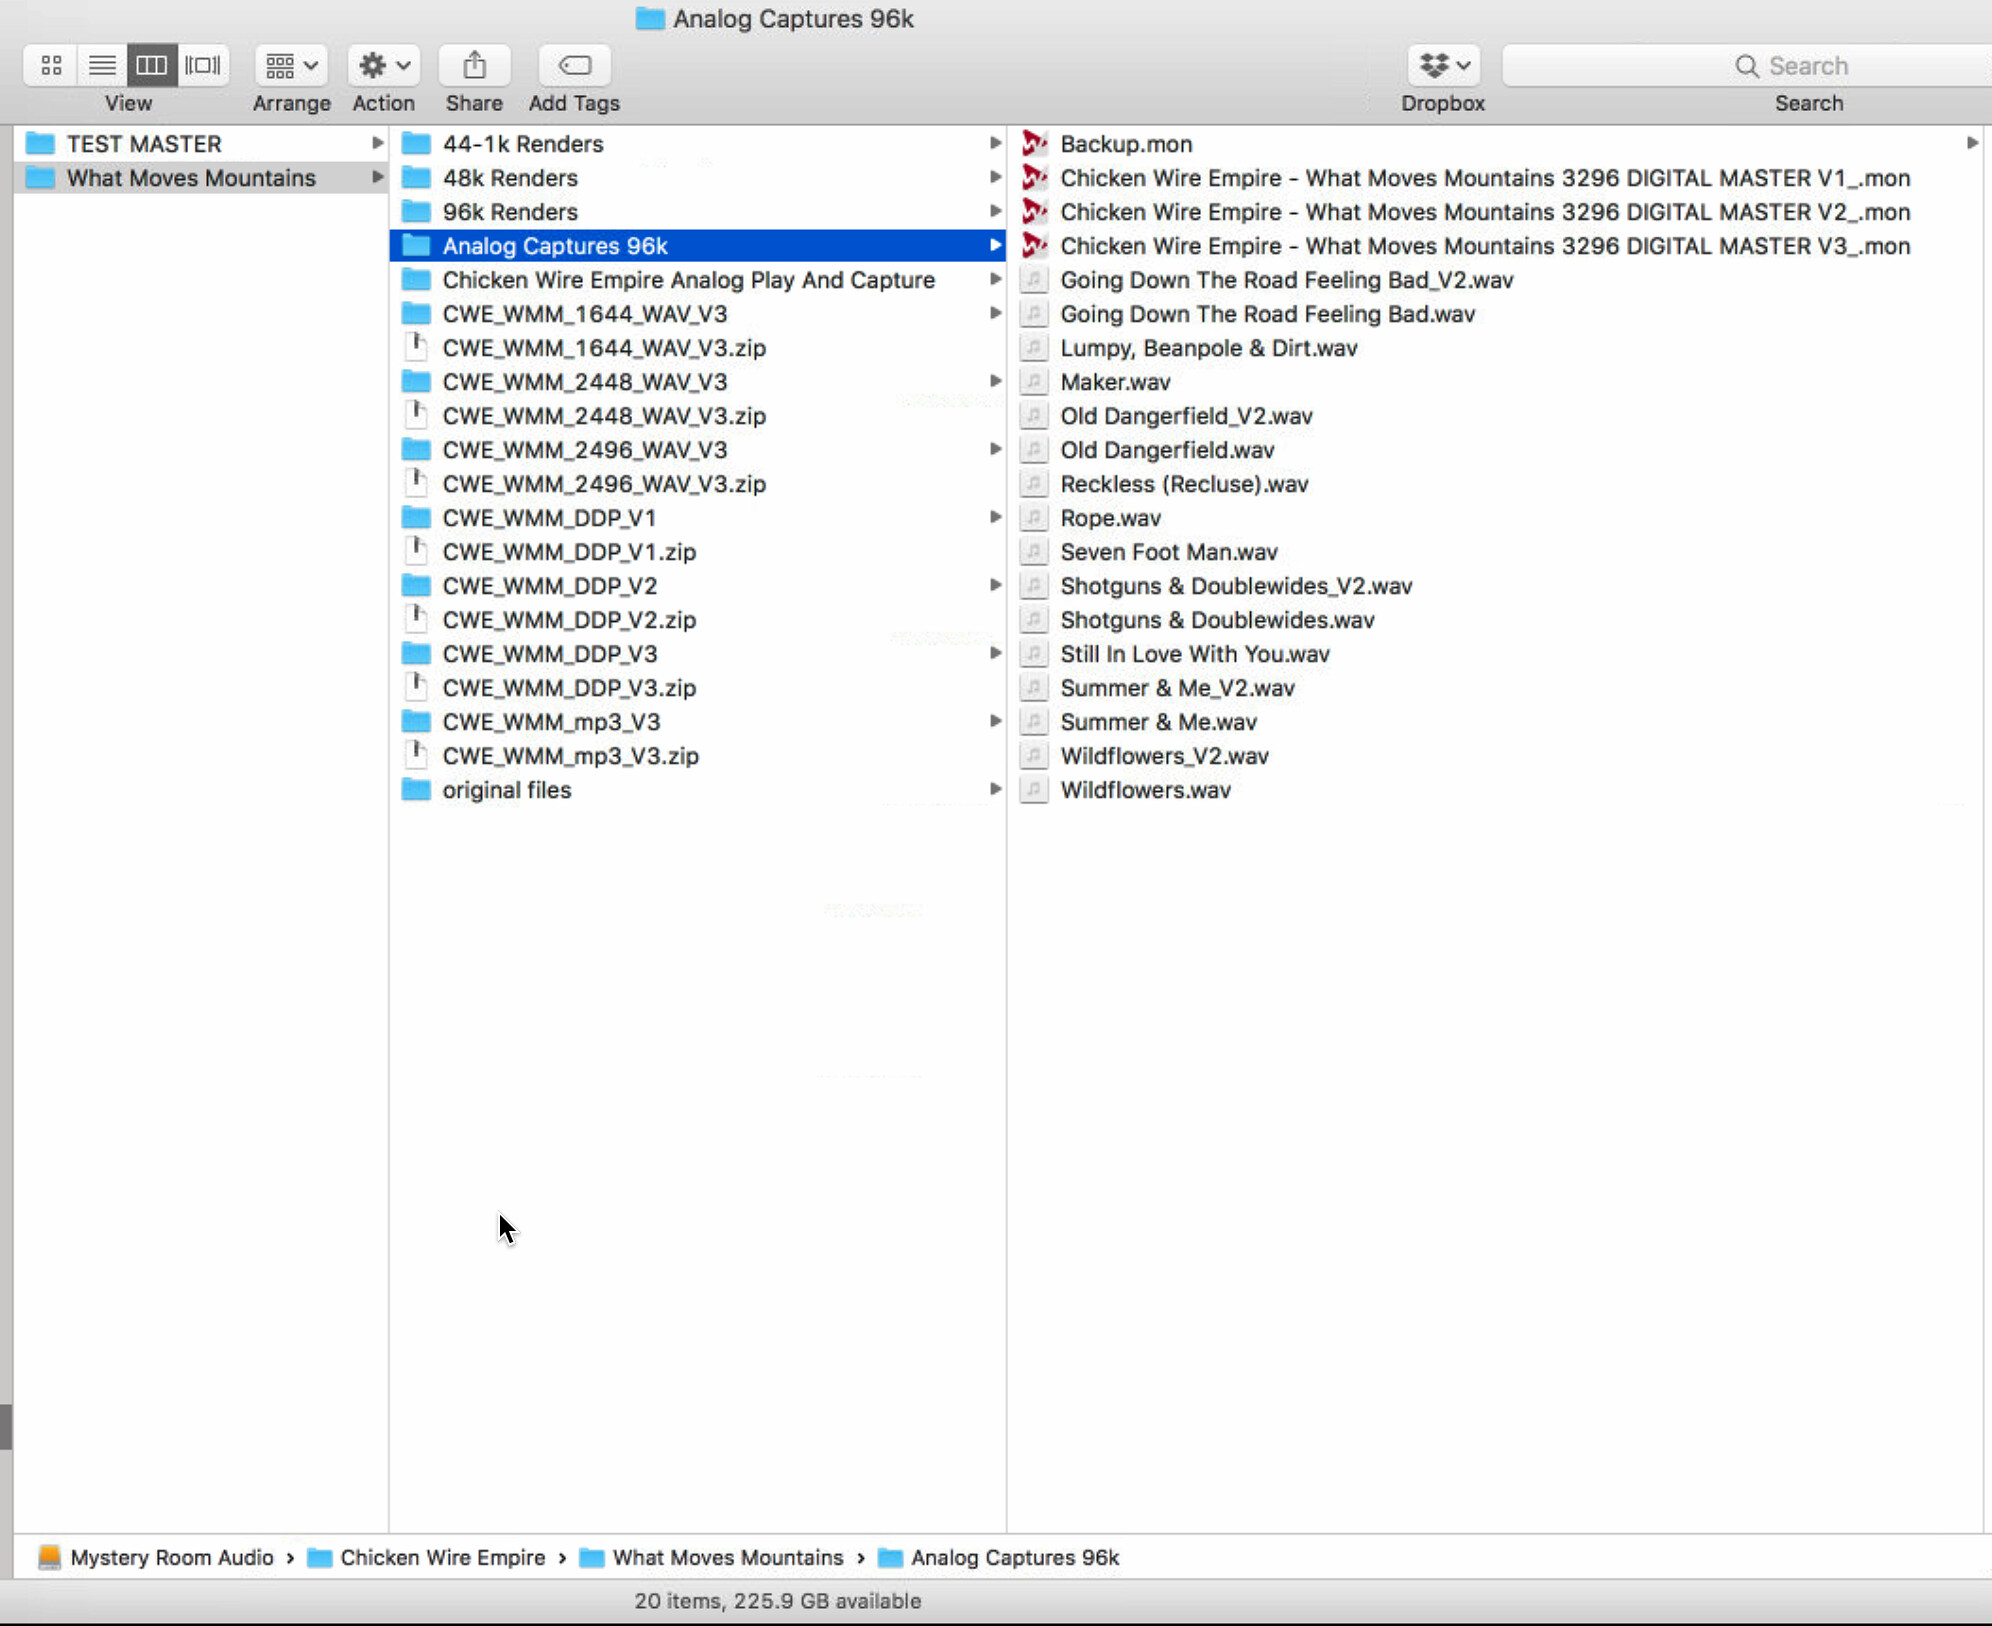Open the original files folder
This screenshot has height=1626, width=1992.
point(506,790)
